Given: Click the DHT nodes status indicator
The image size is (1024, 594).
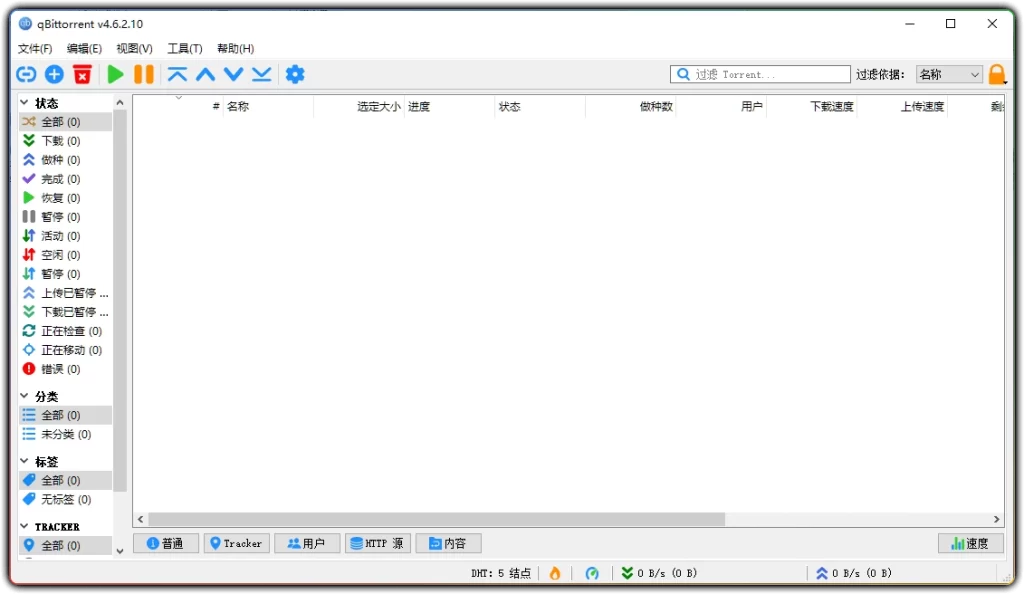Looking at the screenshot, I should [502, 572].
